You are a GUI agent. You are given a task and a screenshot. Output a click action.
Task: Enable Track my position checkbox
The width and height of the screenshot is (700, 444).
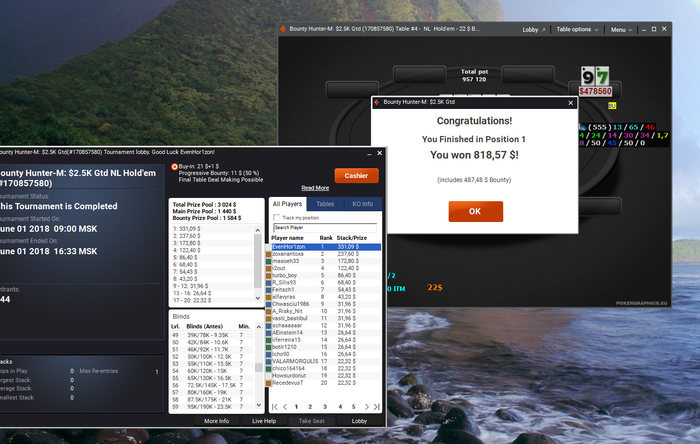[x=277, y=218]
